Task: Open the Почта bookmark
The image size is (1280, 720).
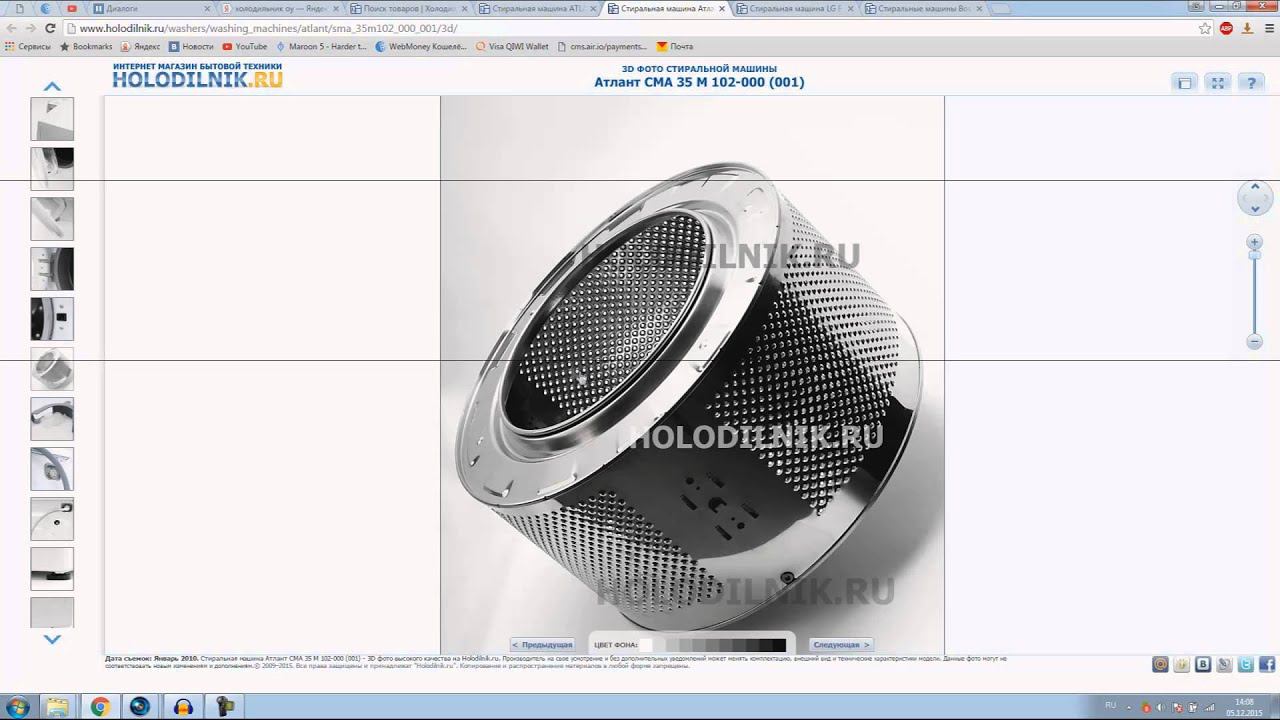Action: pos(674,46)
